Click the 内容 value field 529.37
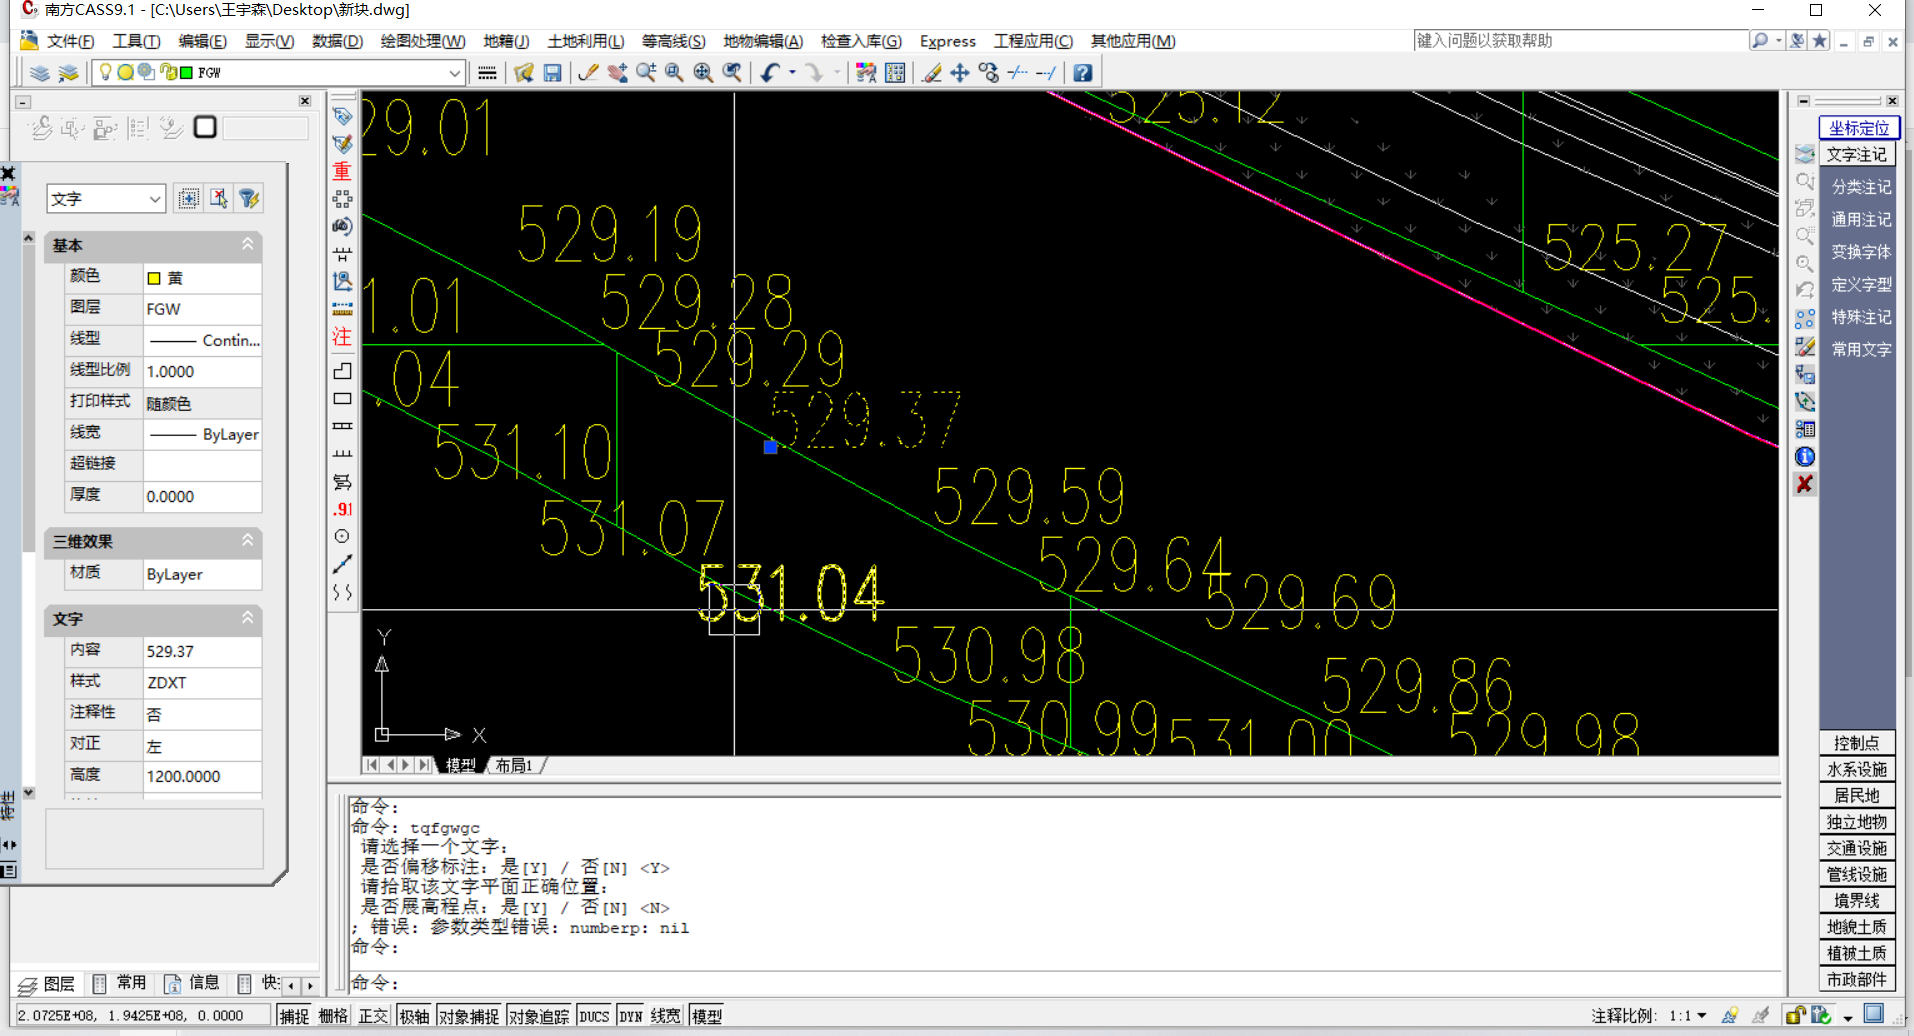This screenshot has width=1914, height=1036. (x=202, y=651)
